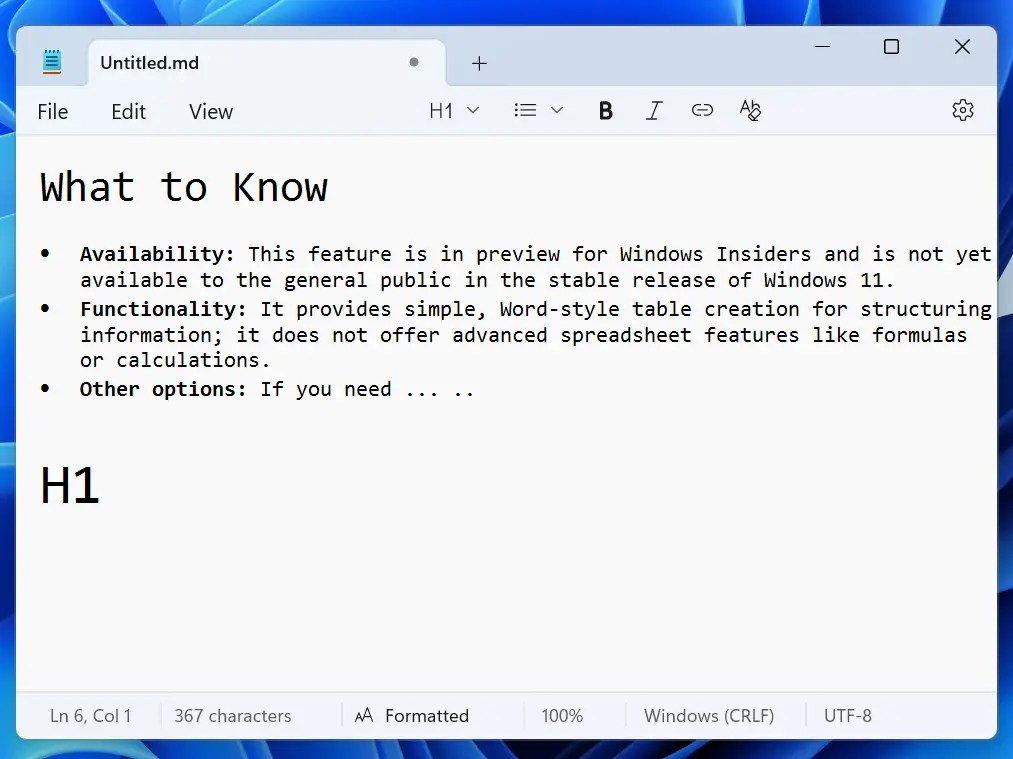This screenshot has height=759, width=1013.
Task: Close the Untitled.md tab via dot indicator
Action: 414,62
